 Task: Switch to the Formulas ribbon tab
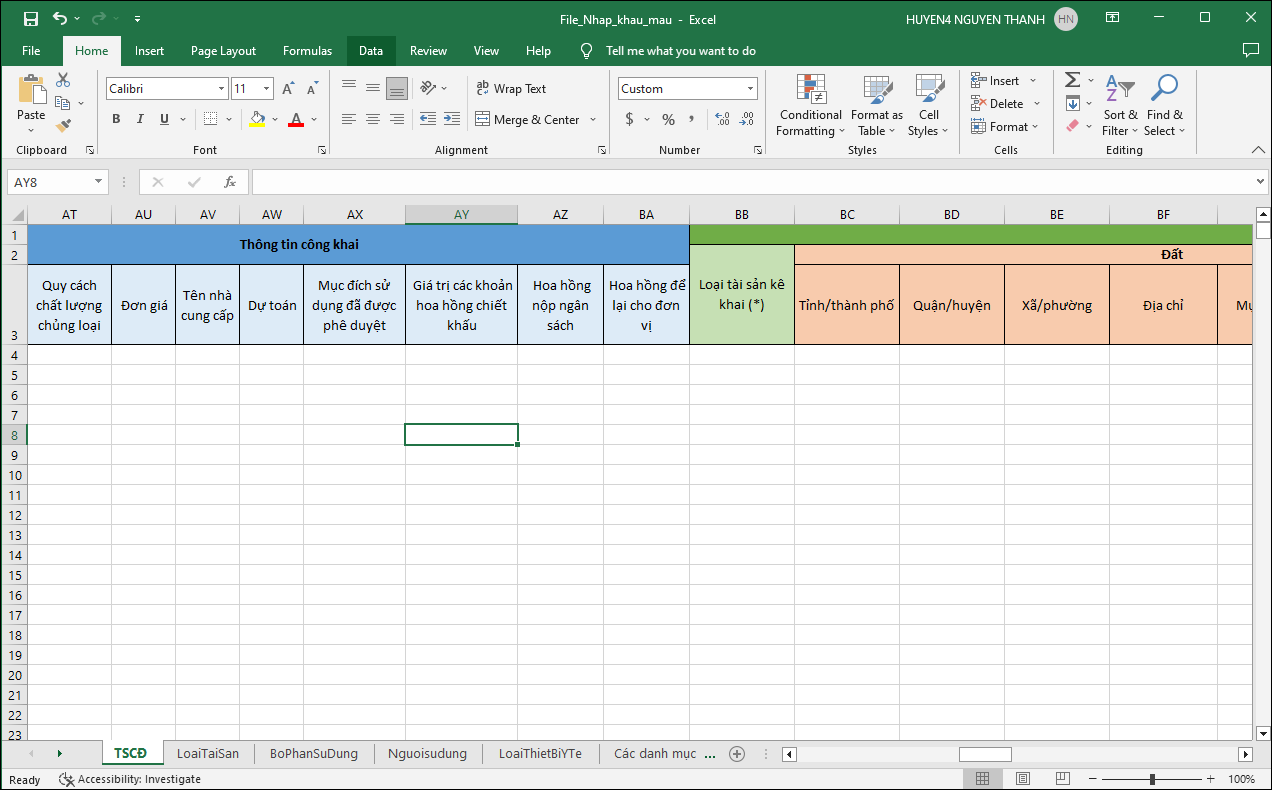(307, 51)
